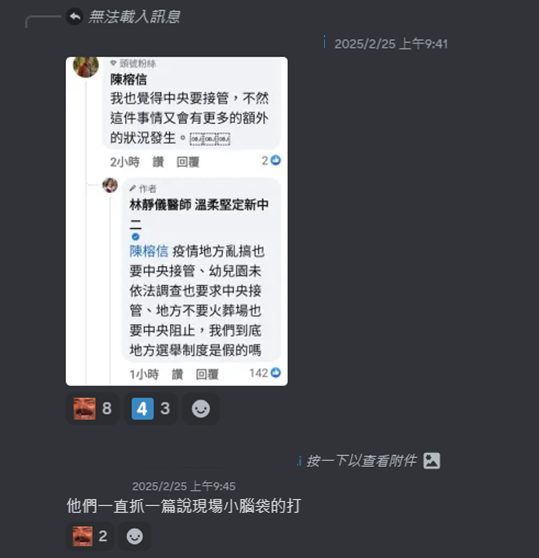Add a reaction to the bottom message

[x=134, y=536]
